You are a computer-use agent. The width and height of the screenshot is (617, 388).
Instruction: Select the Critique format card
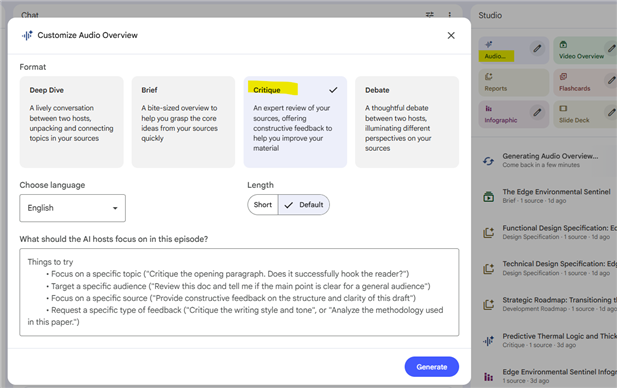coord(295,122)
